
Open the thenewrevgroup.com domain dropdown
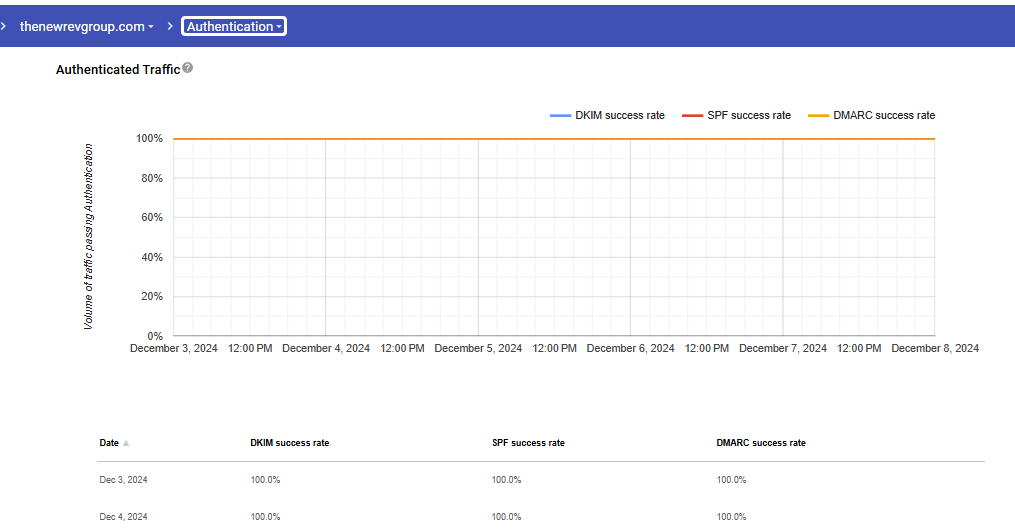coord(87,27)
